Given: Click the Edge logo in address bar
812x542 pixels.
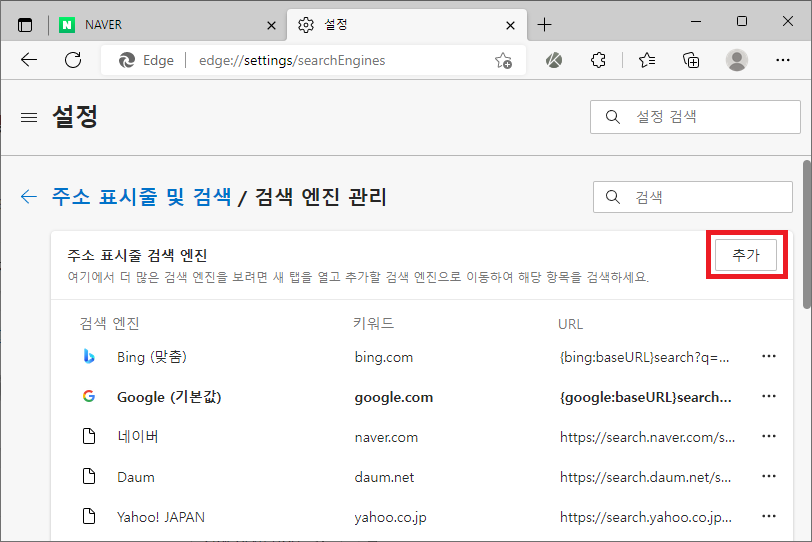Looking at the screenshot, I should [x=127, y=61].
